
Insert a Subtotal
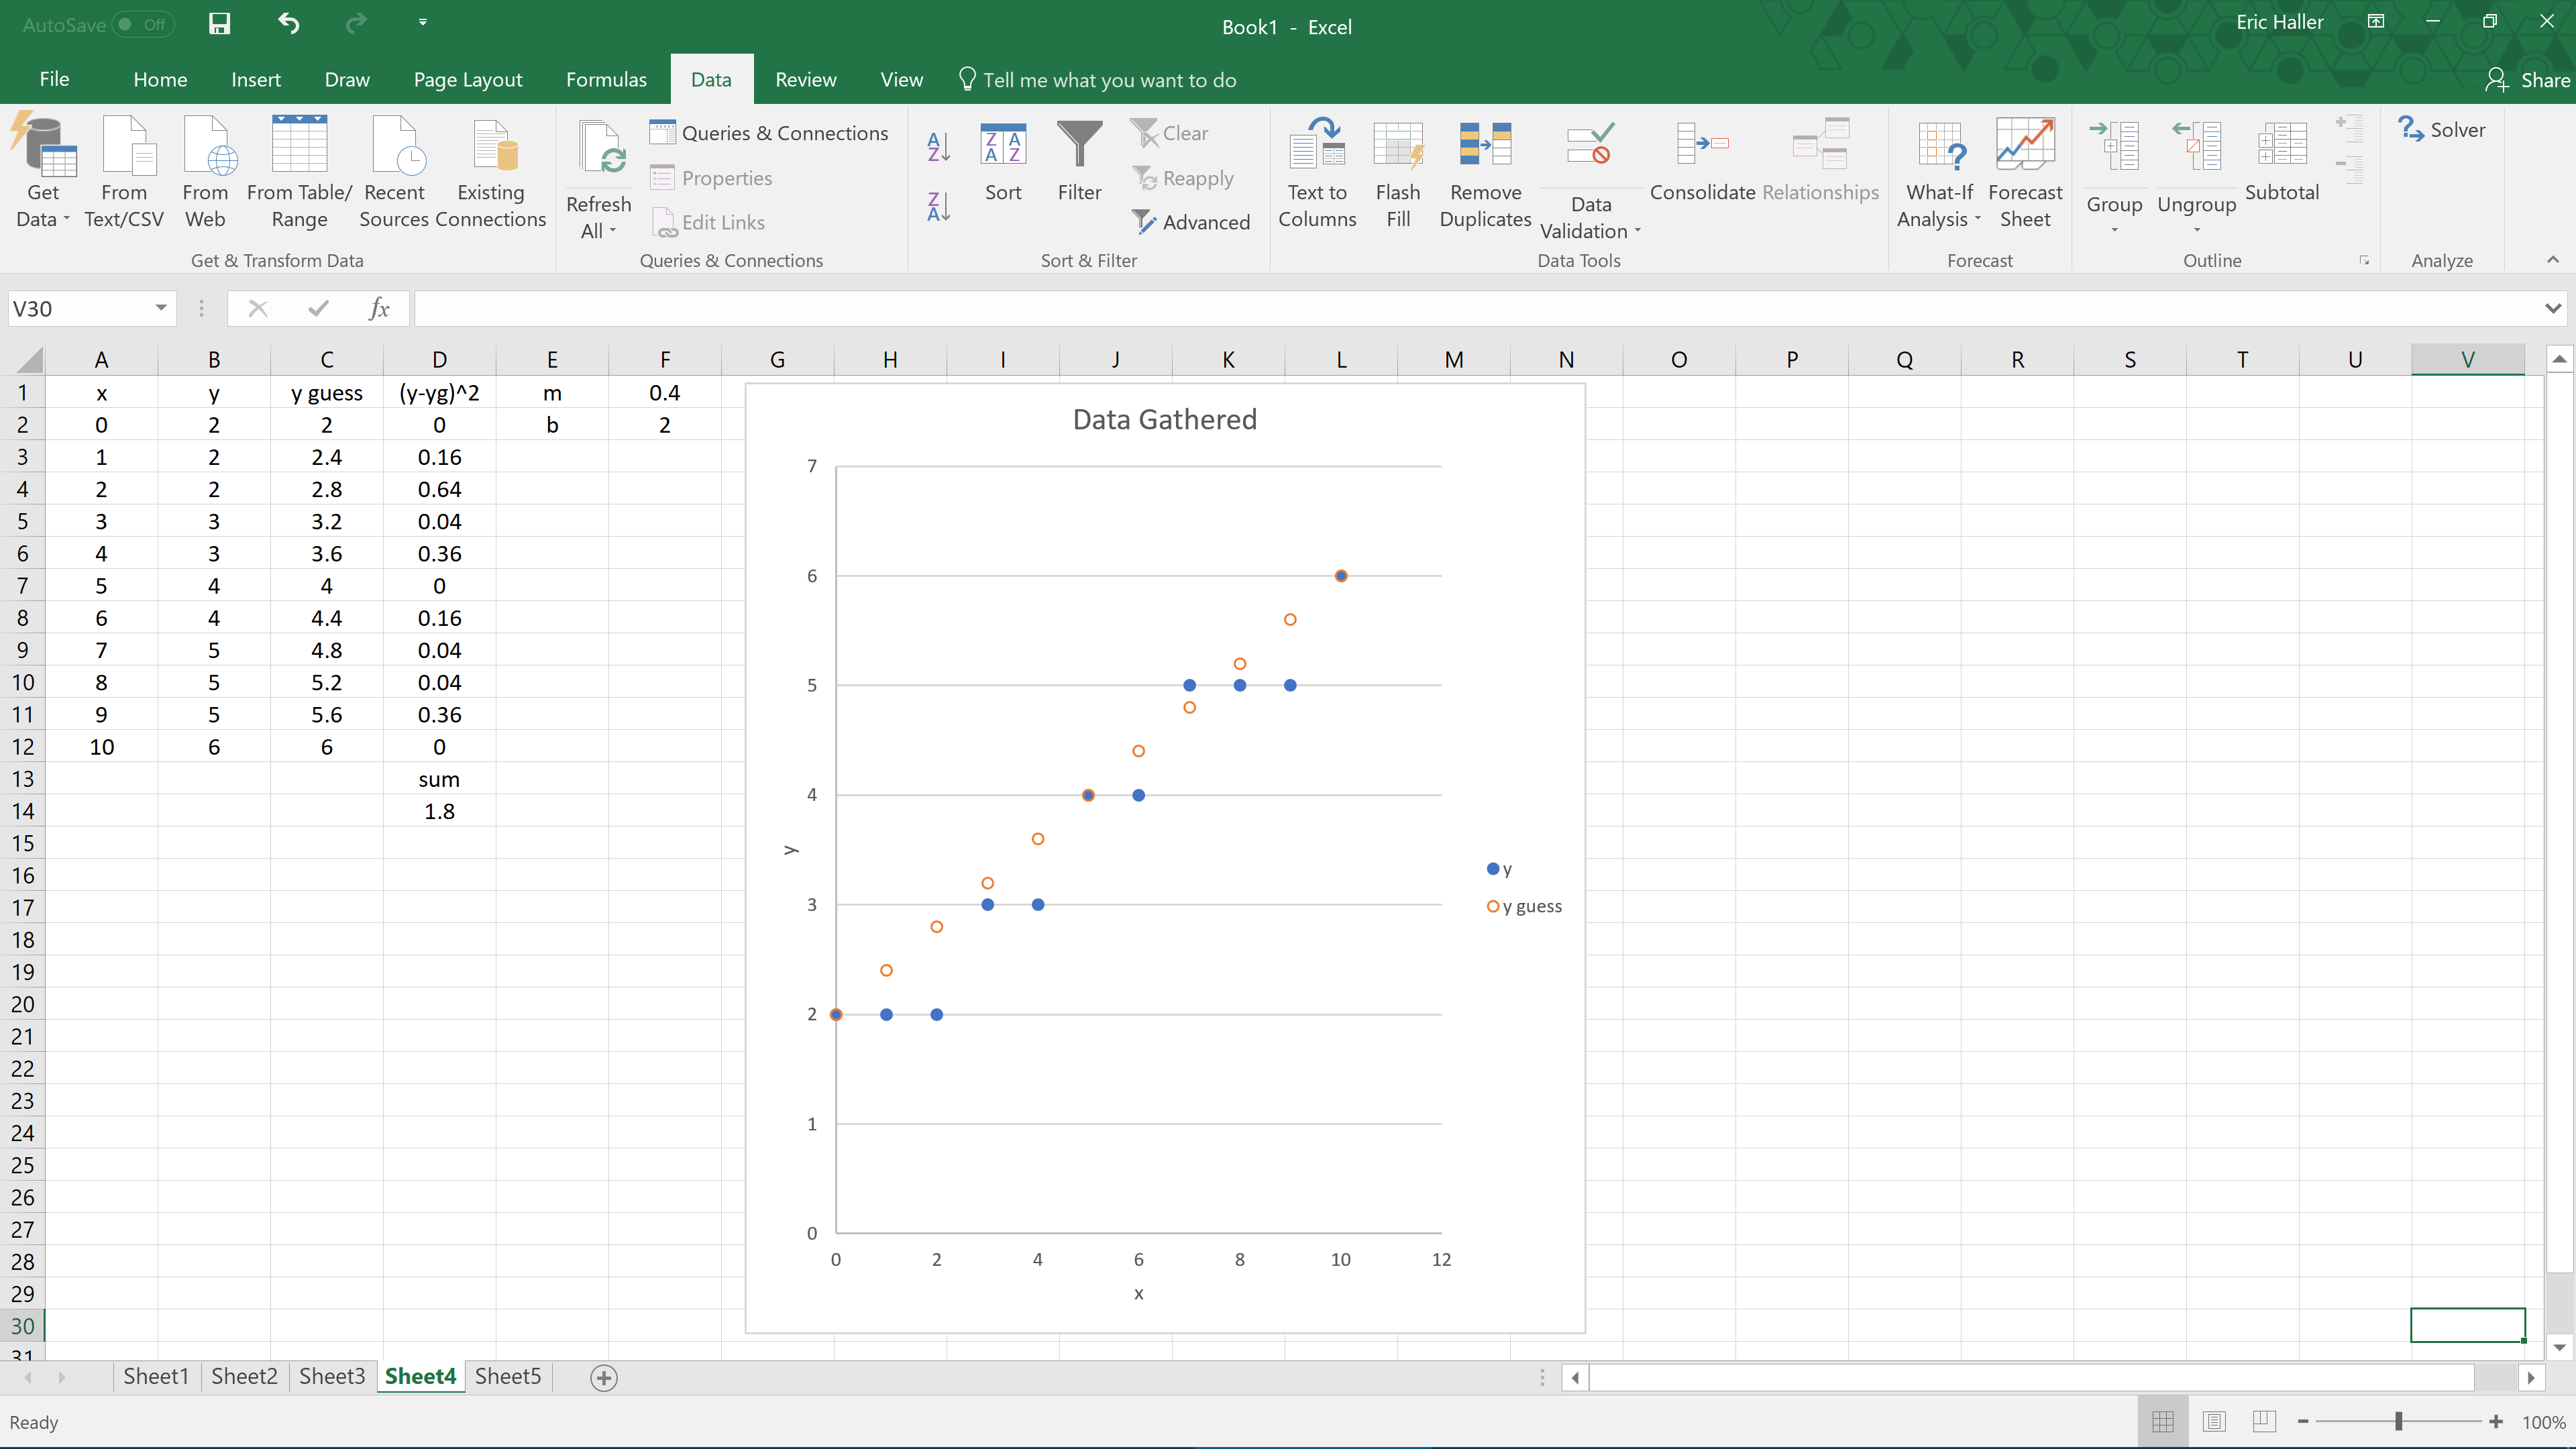(x=2282, y=160)
